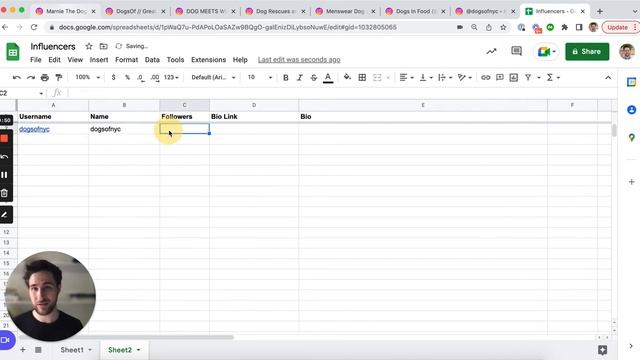Screen dimensions: 640x360
Task: Open the text color picker
Action: pyautogui.click(x=328, y=78)
